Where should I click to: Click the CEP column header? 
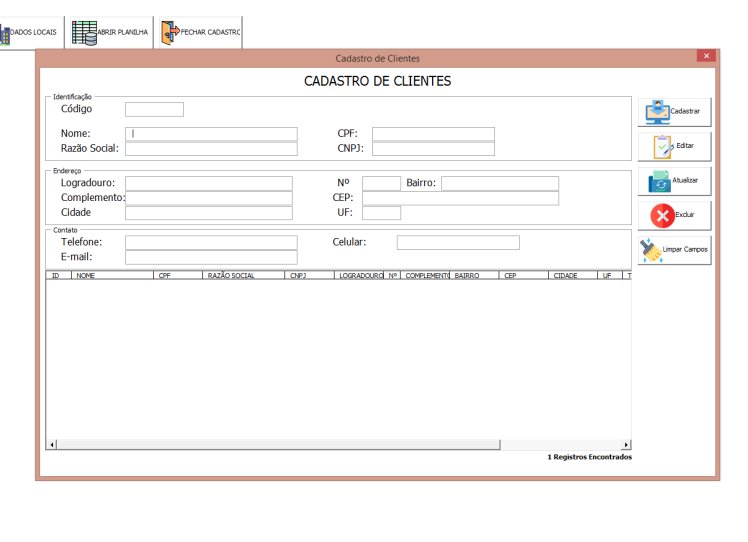coord(524,275)
